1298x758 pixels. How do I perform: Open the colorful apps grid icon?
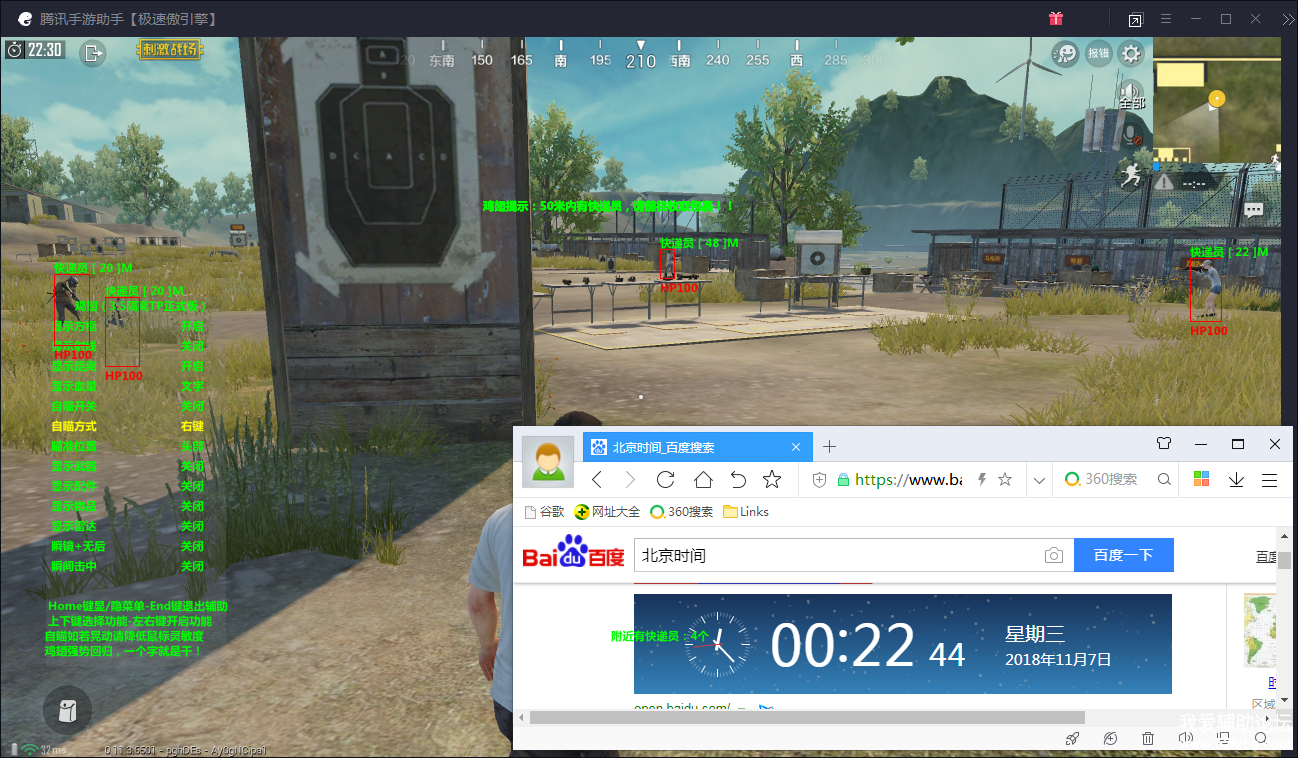(1202, 480)
